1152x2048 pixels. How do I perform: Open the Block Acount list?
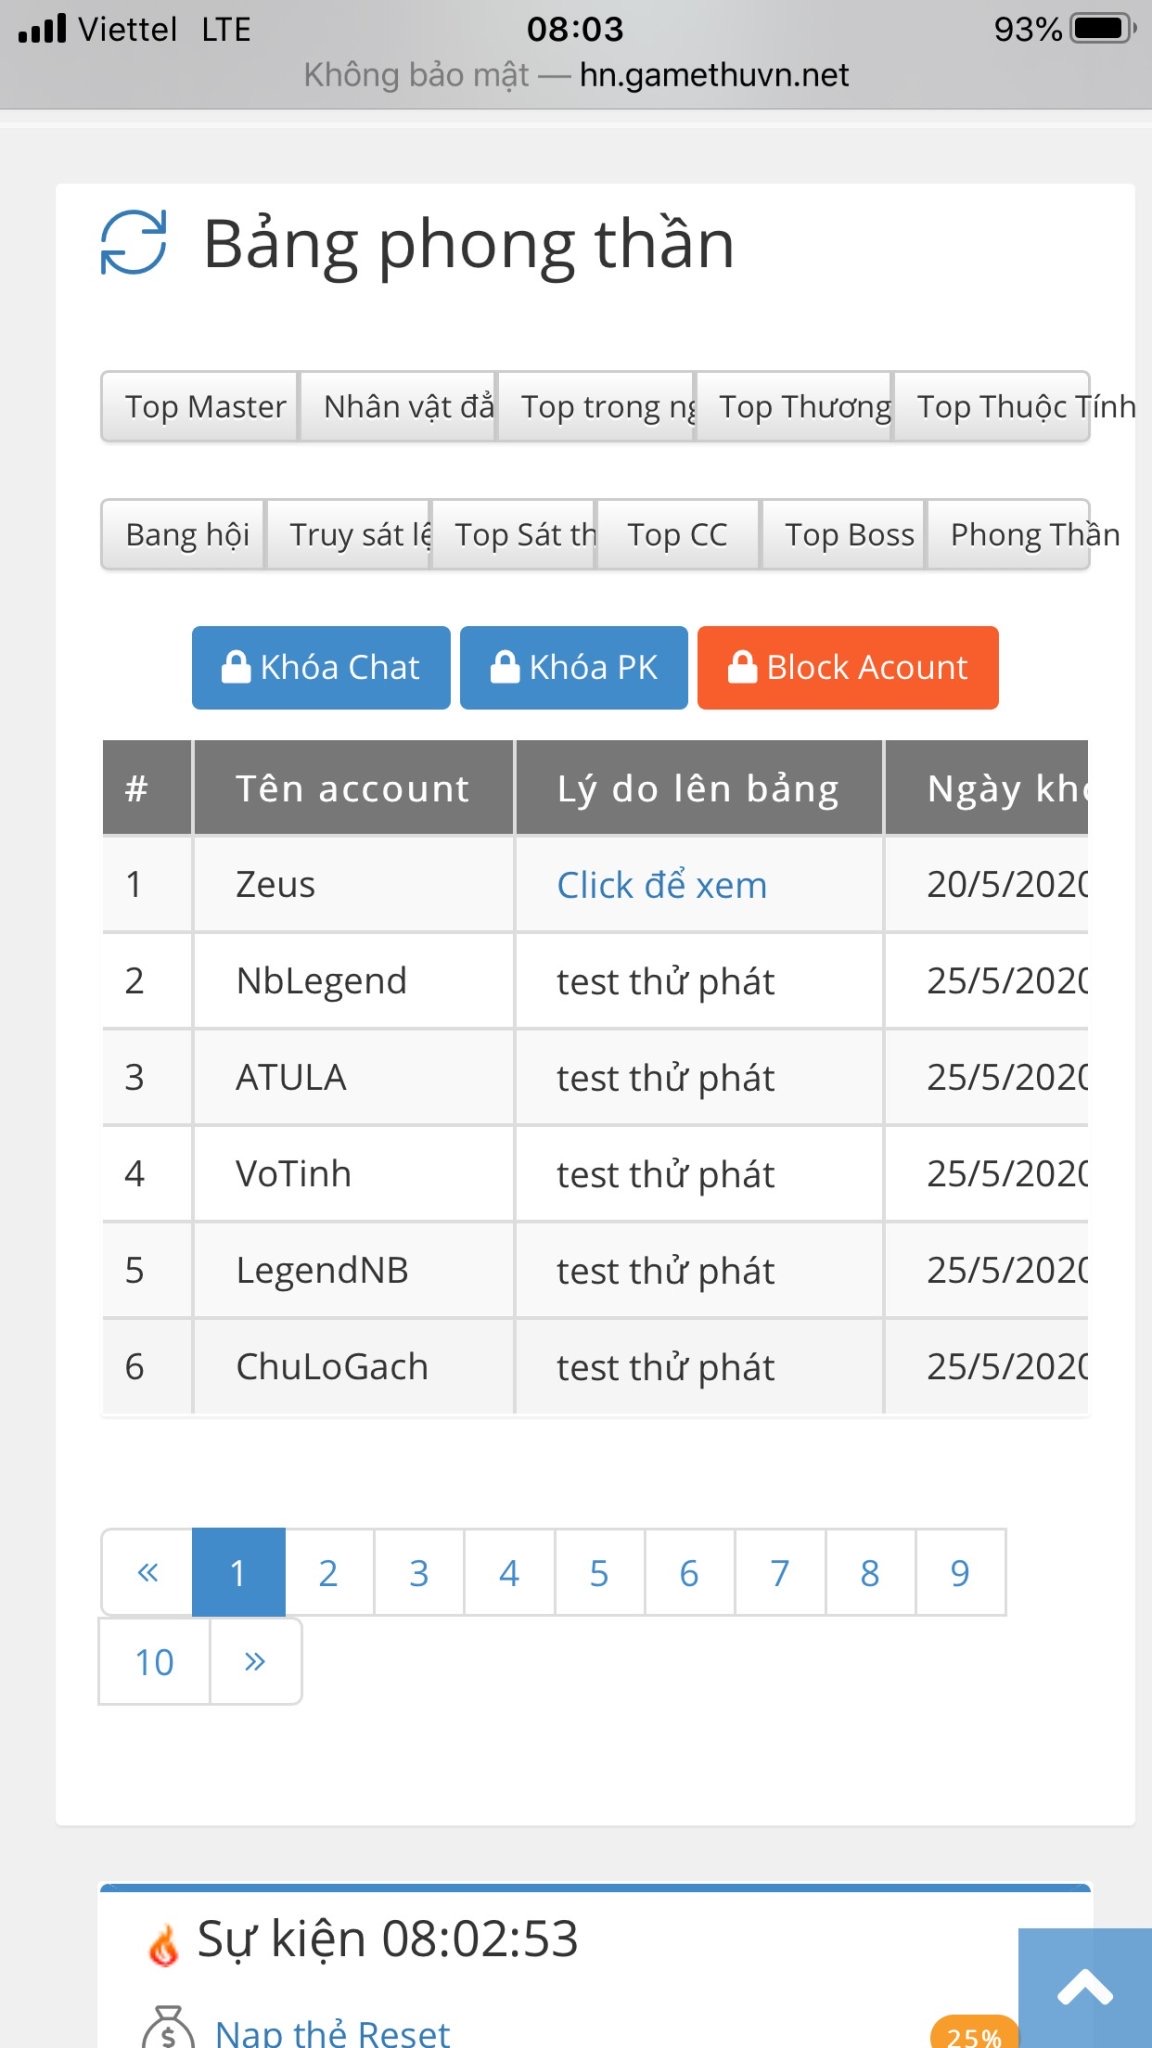coord(847,667)
